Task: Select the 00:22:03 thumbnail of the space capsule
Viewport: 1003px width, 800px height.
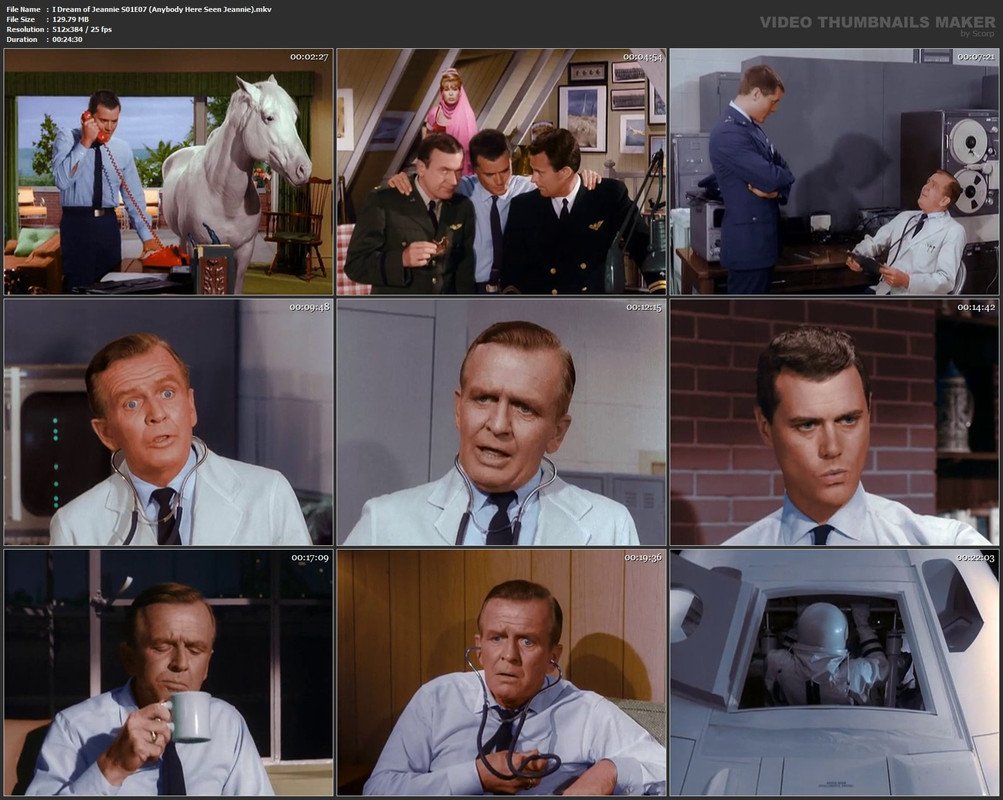Action: [834, 673]
